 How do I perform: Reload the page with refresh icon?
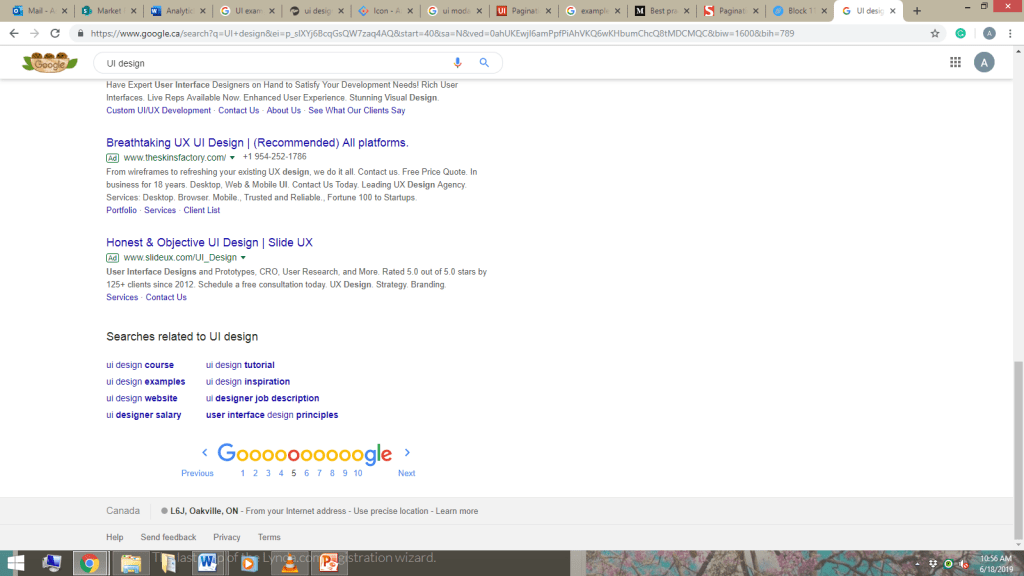click(x=55, y=33)
